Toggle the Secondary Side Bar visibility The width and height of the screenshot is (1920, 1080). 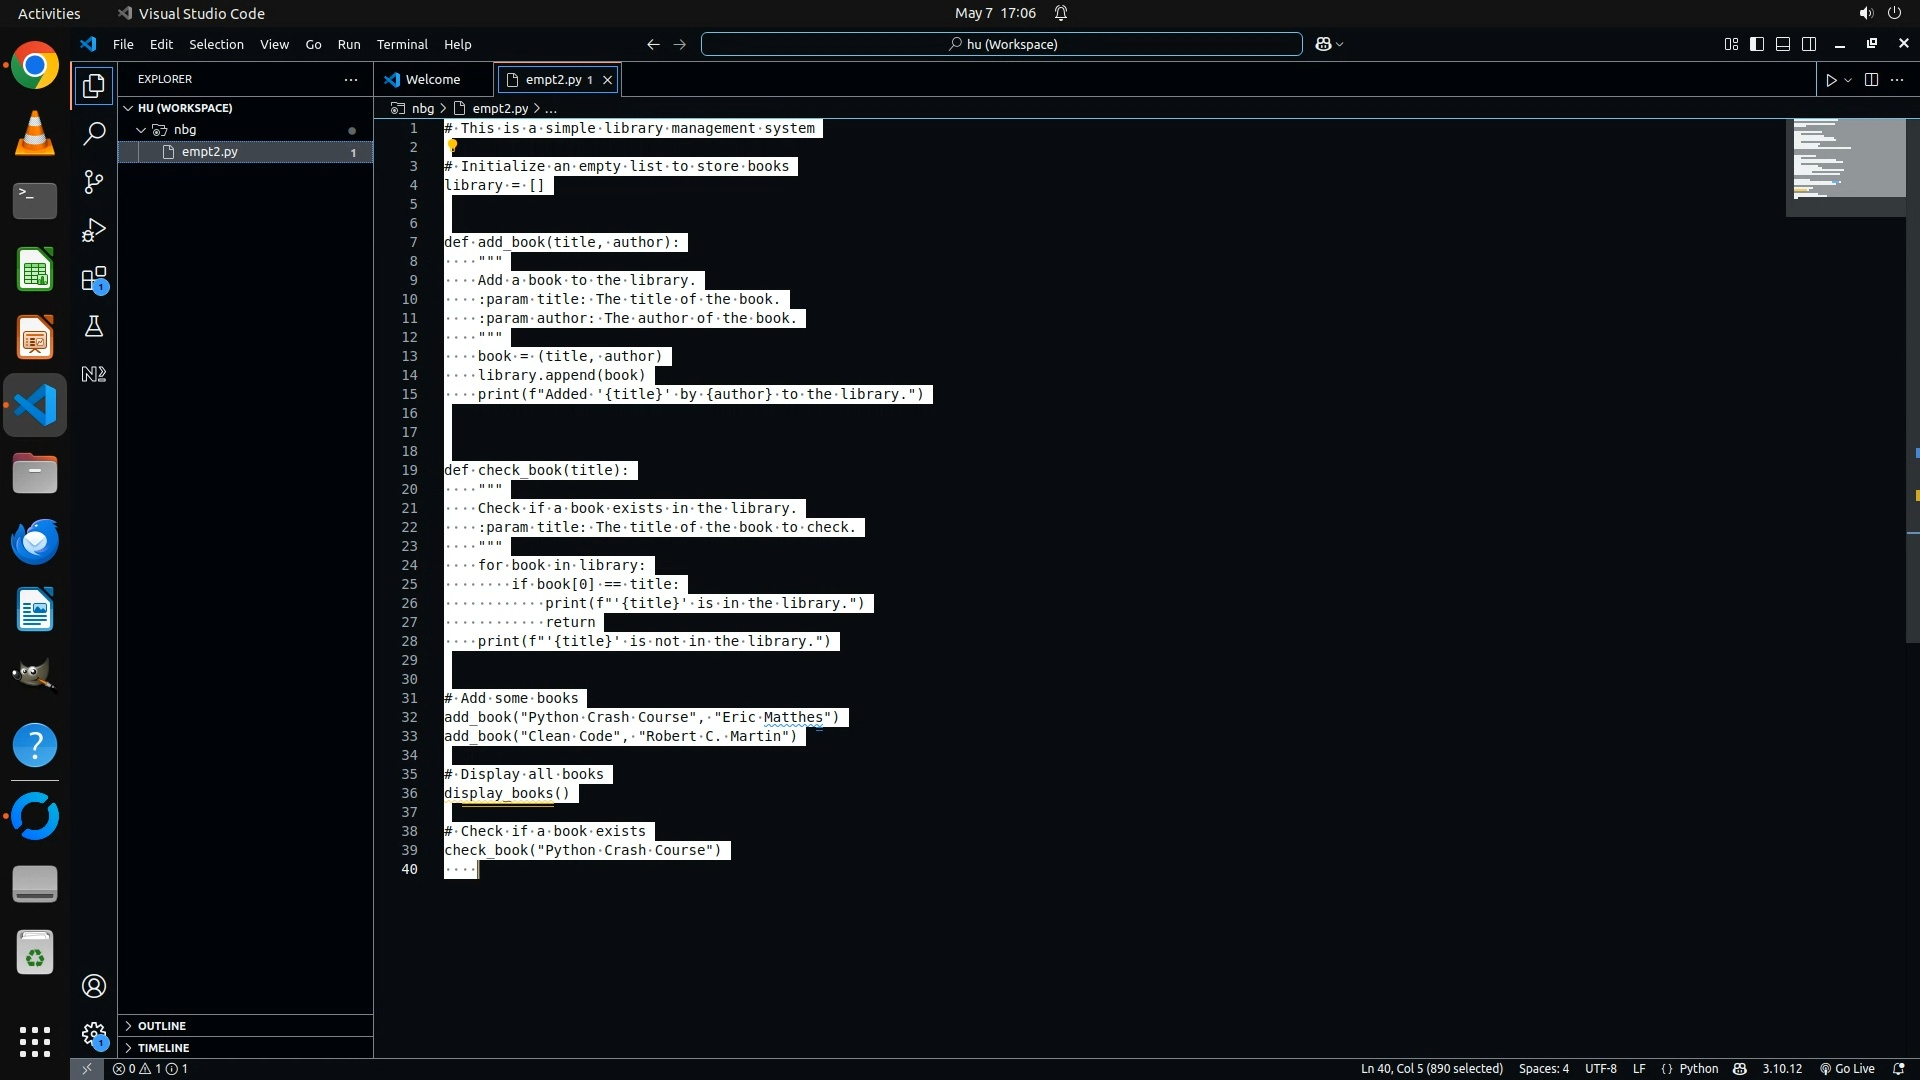[x=1809, y=44]
